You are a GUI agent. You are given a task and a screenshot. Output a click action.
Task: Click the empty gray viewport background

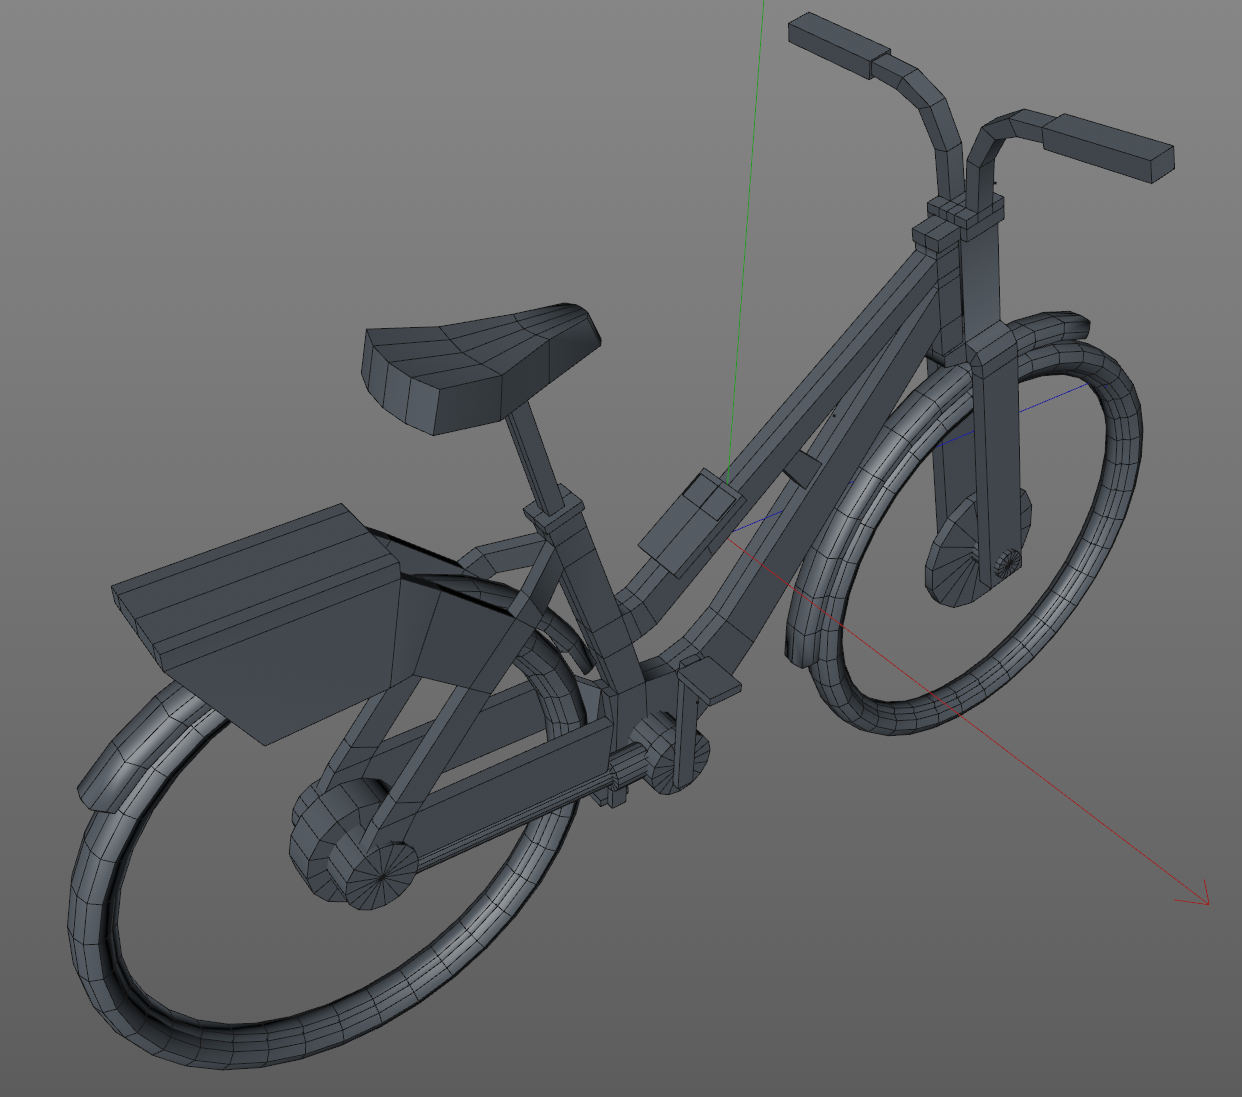(x=200, y=200)
